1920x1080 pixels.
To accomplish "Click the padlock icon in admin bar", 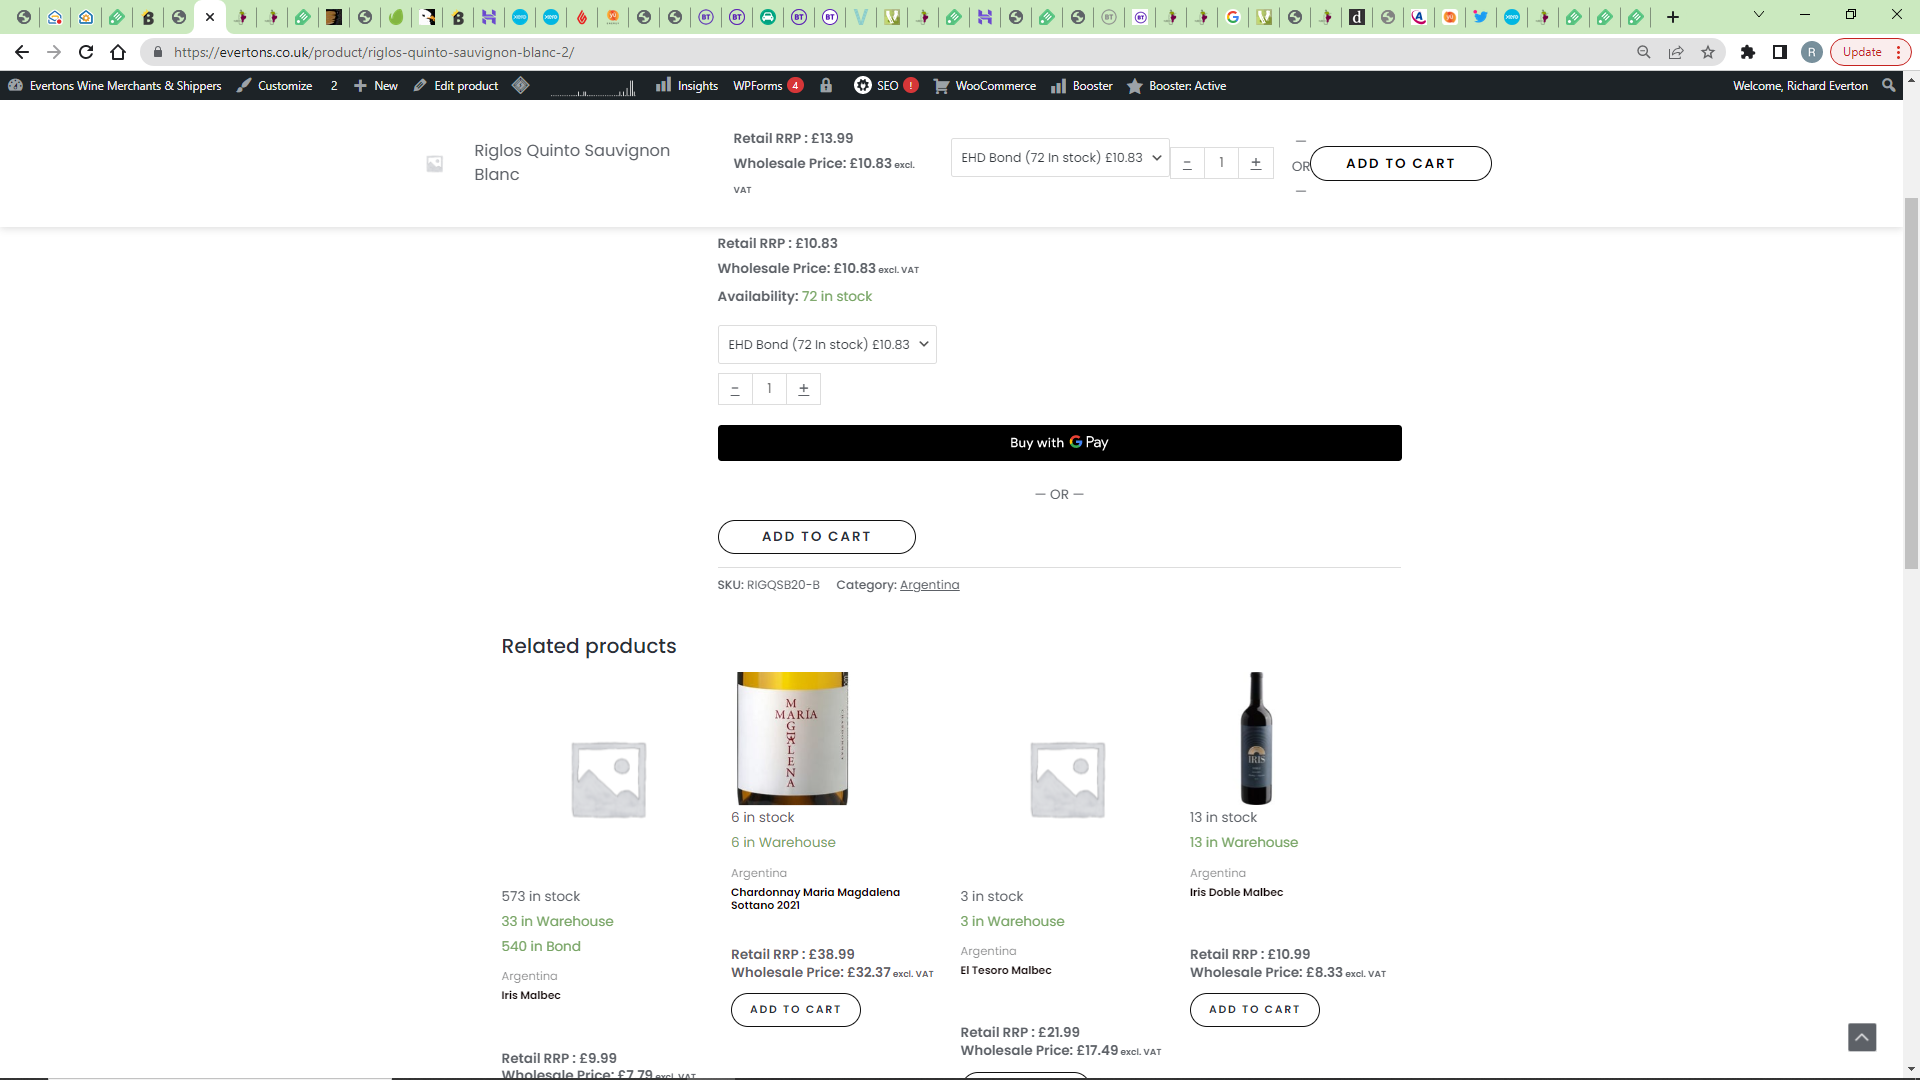I will [826, 86].
